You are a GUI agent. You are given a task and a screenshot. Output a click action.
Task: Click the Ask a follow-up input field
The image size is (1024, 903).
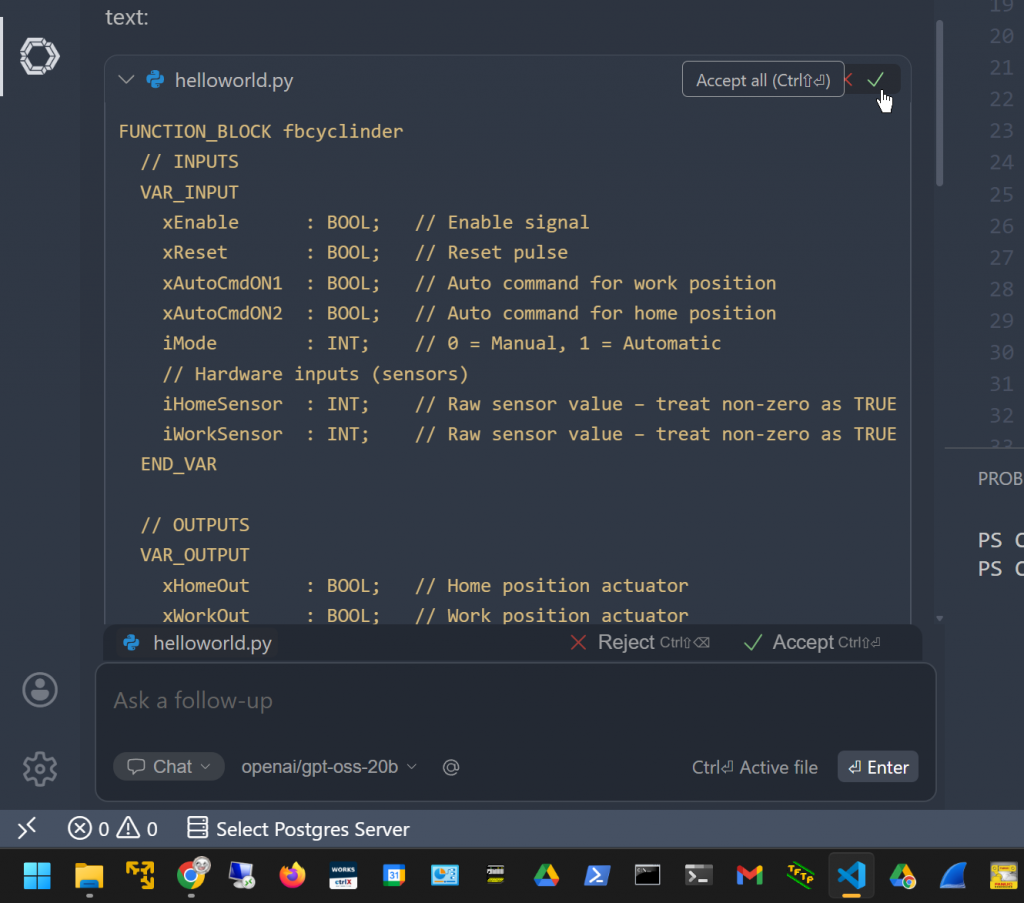pyautogui.click(x=500, y=701)
